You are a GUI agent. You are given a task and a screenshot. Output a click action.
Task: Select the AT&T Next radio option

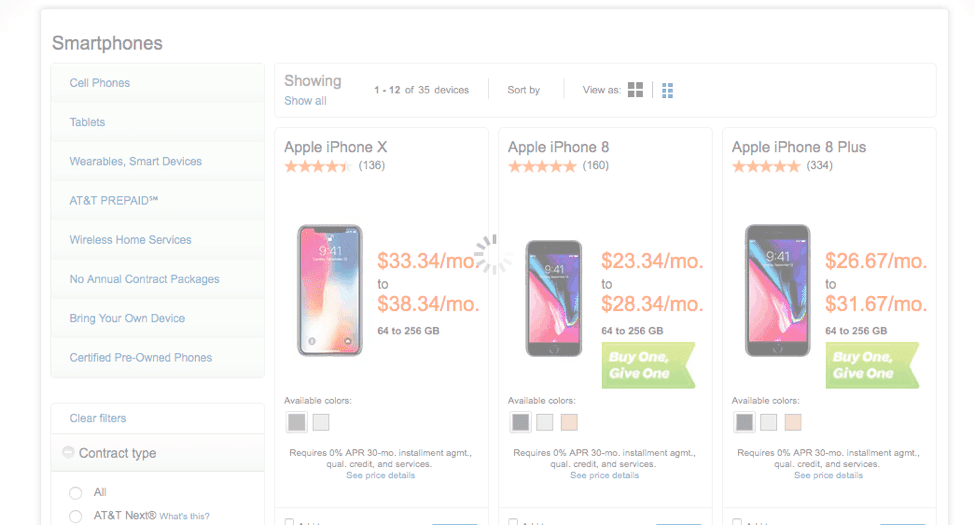pos(76,516)
